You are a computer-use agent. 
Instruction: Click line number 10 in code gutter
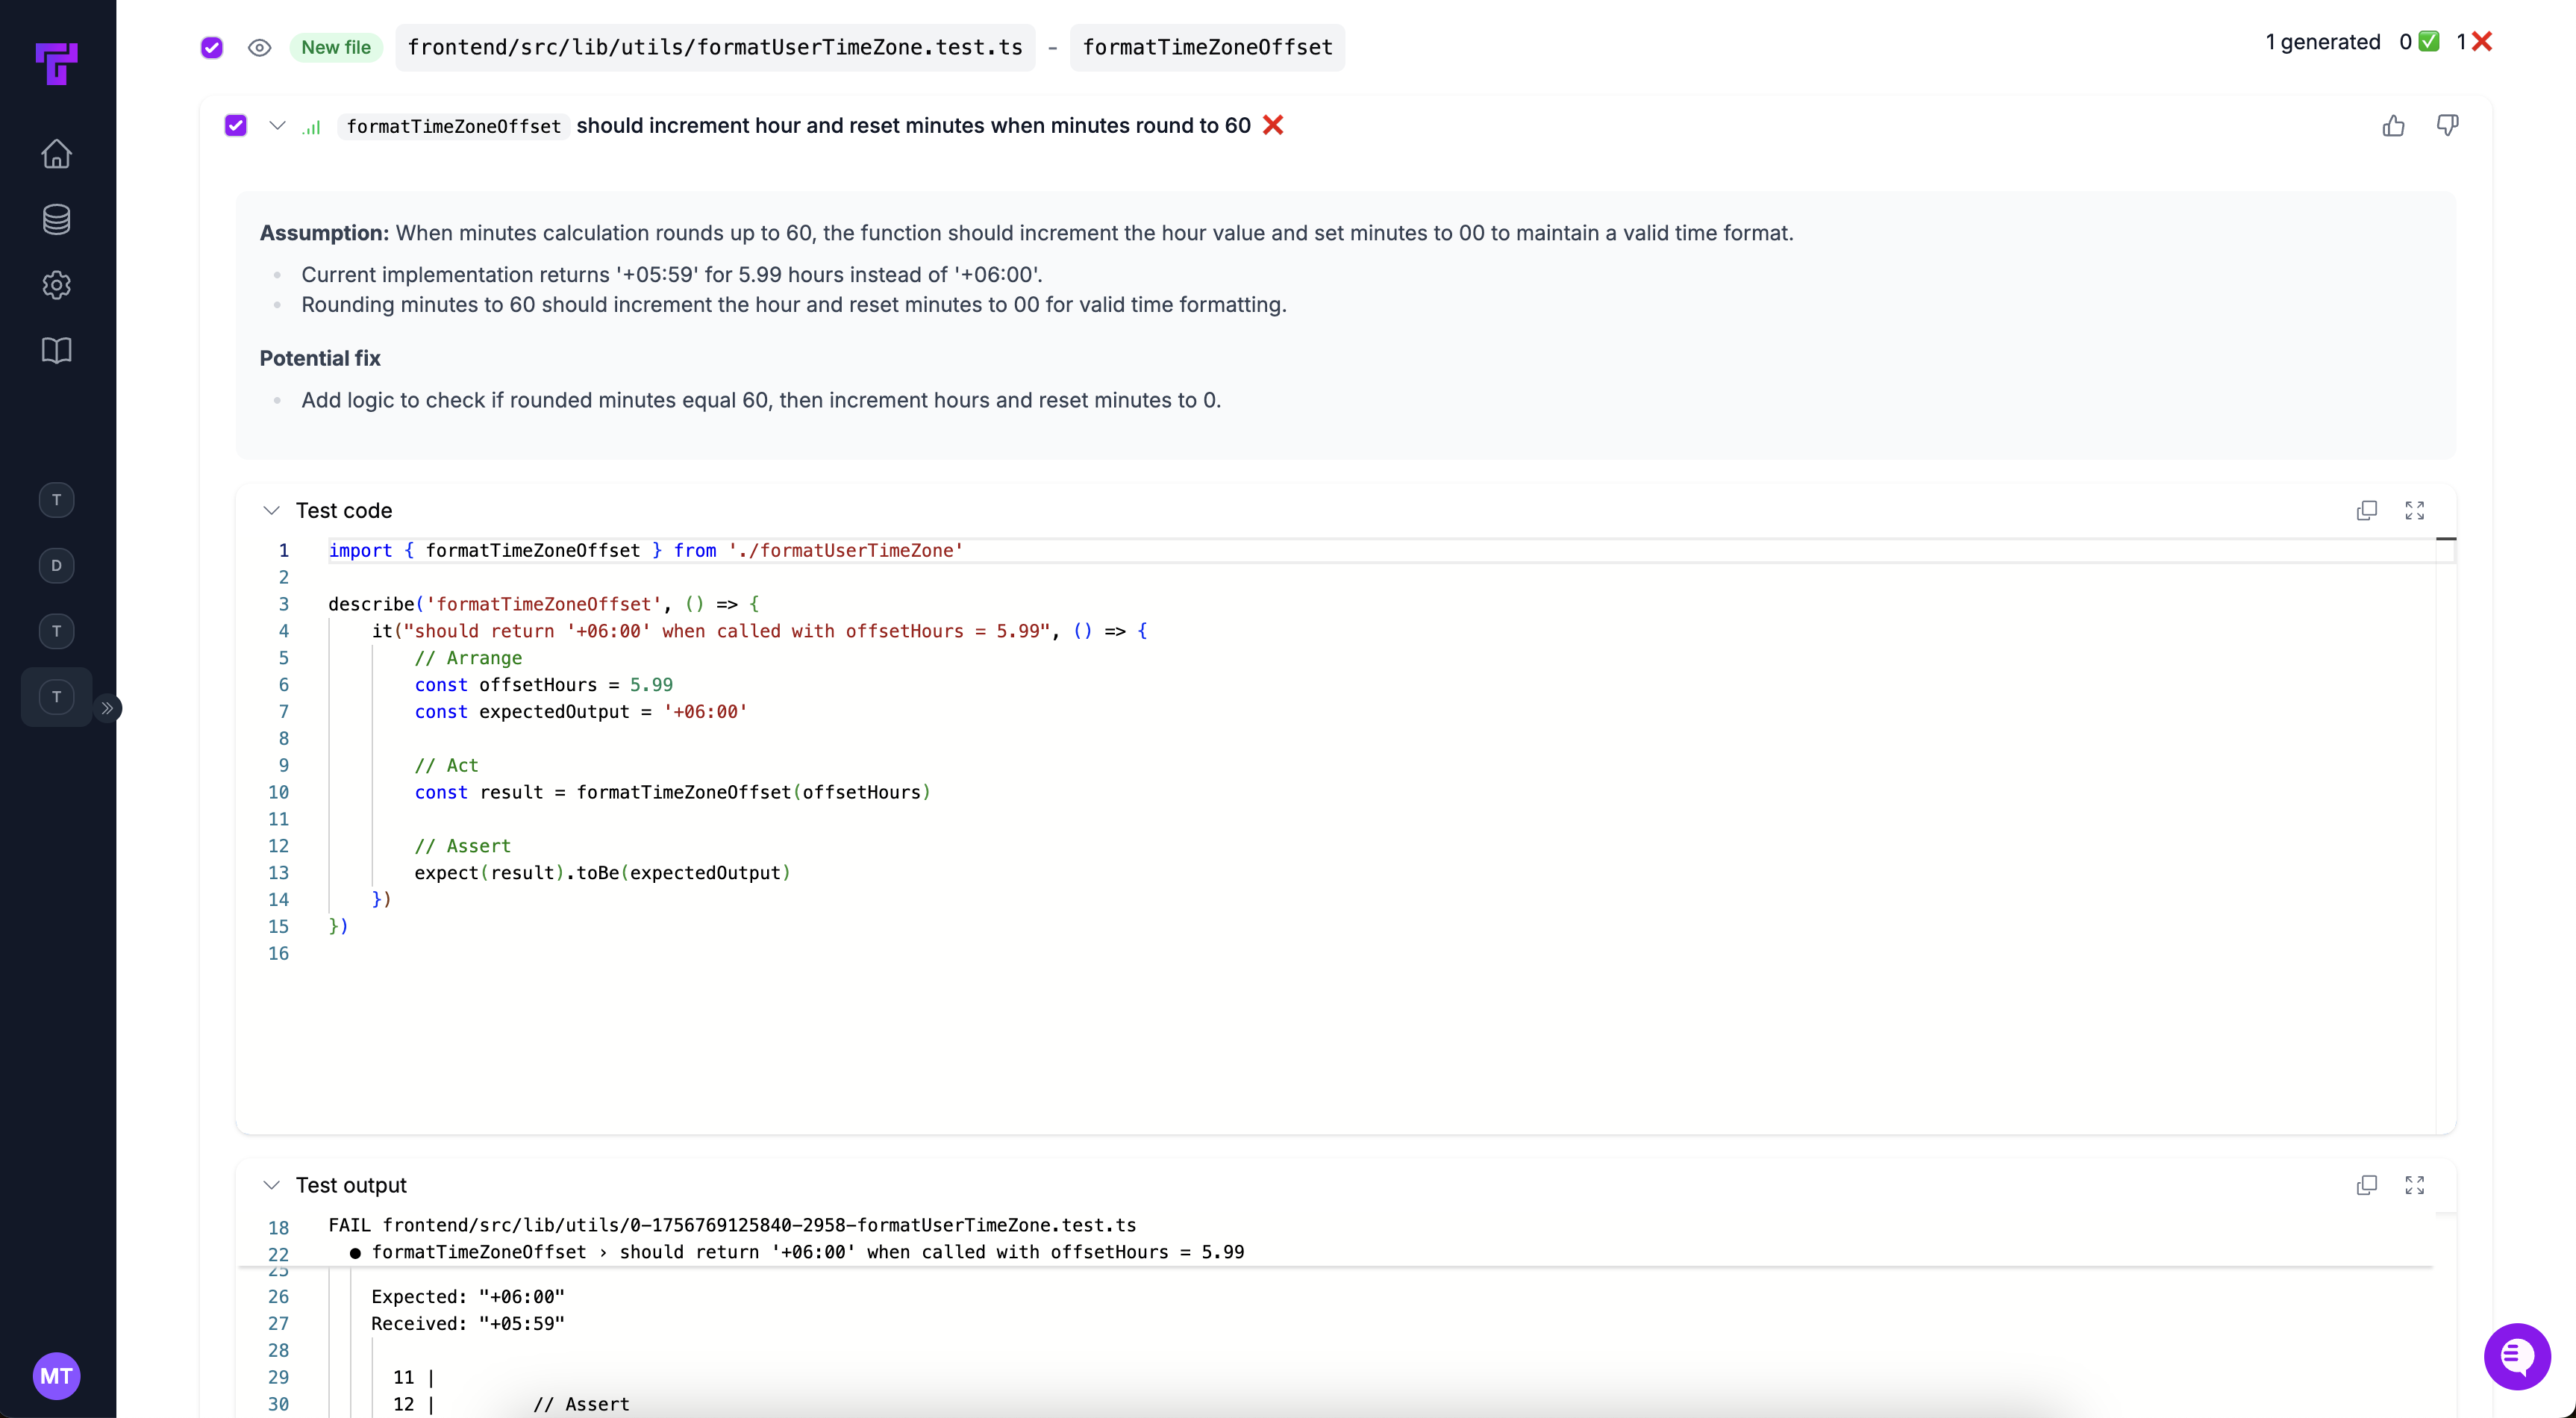pos(278,792)
